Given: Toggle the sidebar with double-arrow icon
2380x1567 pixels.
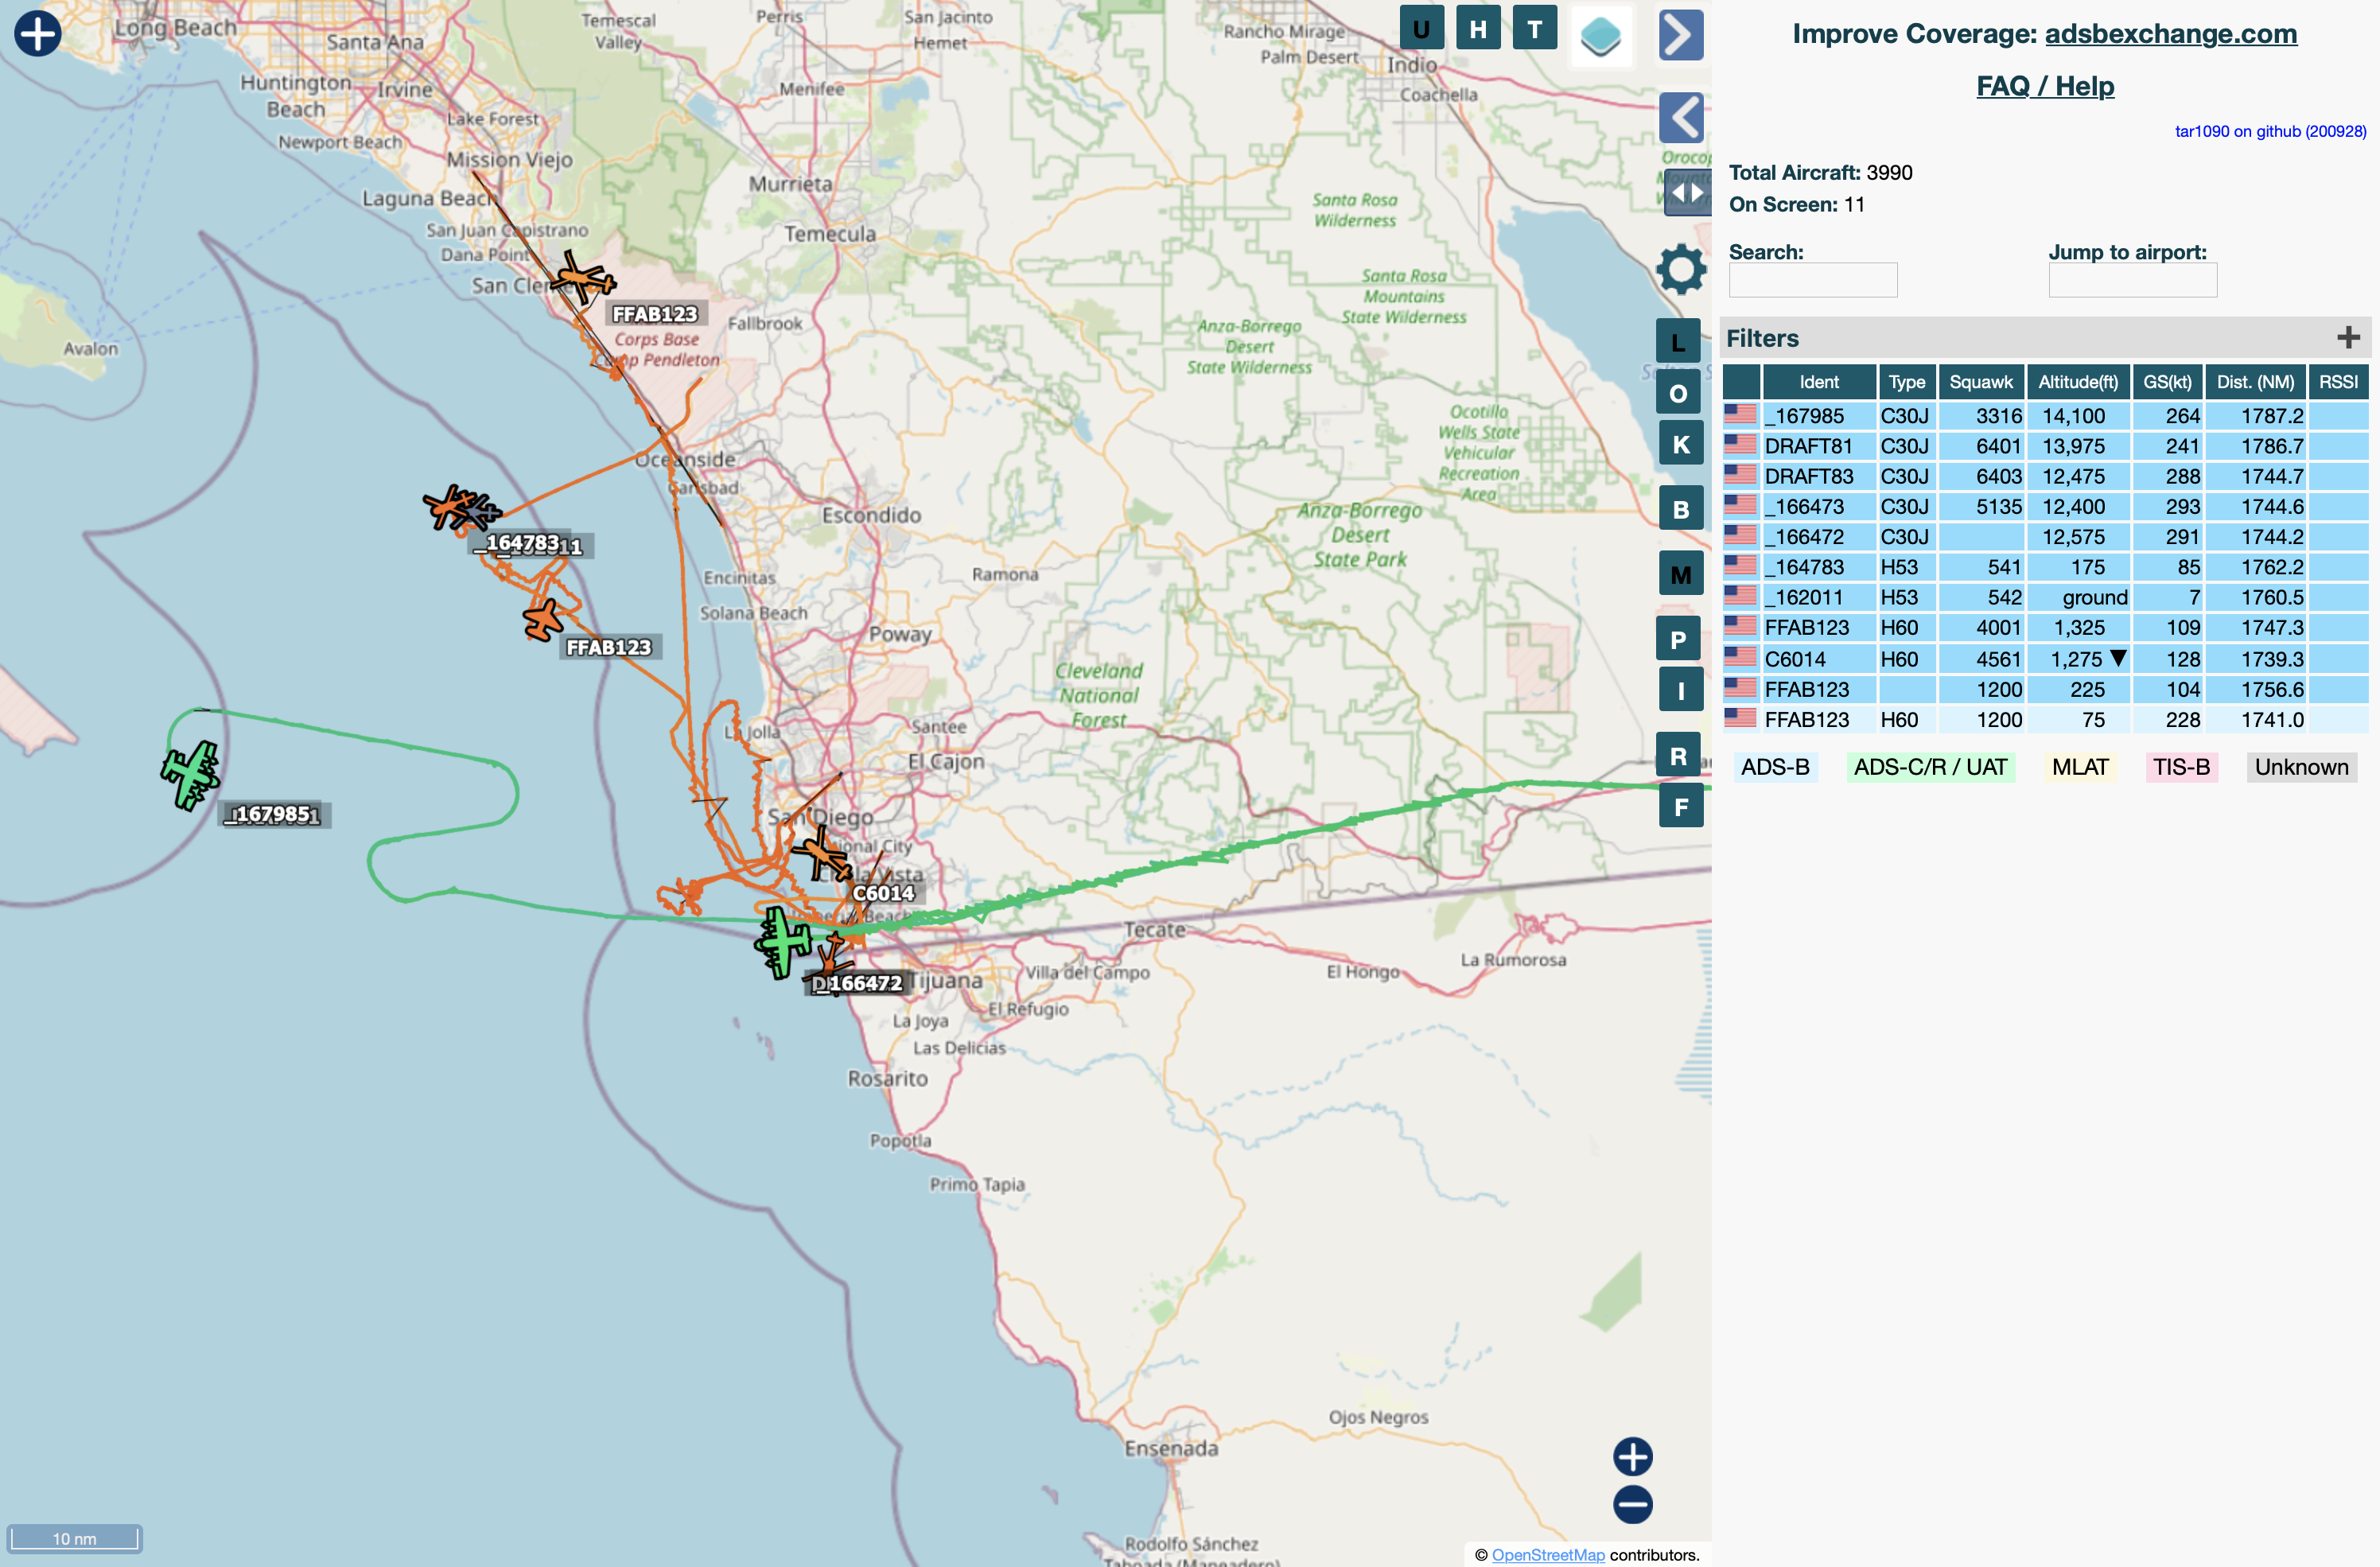Looking at the screenshot, I should click(1688, 192).
